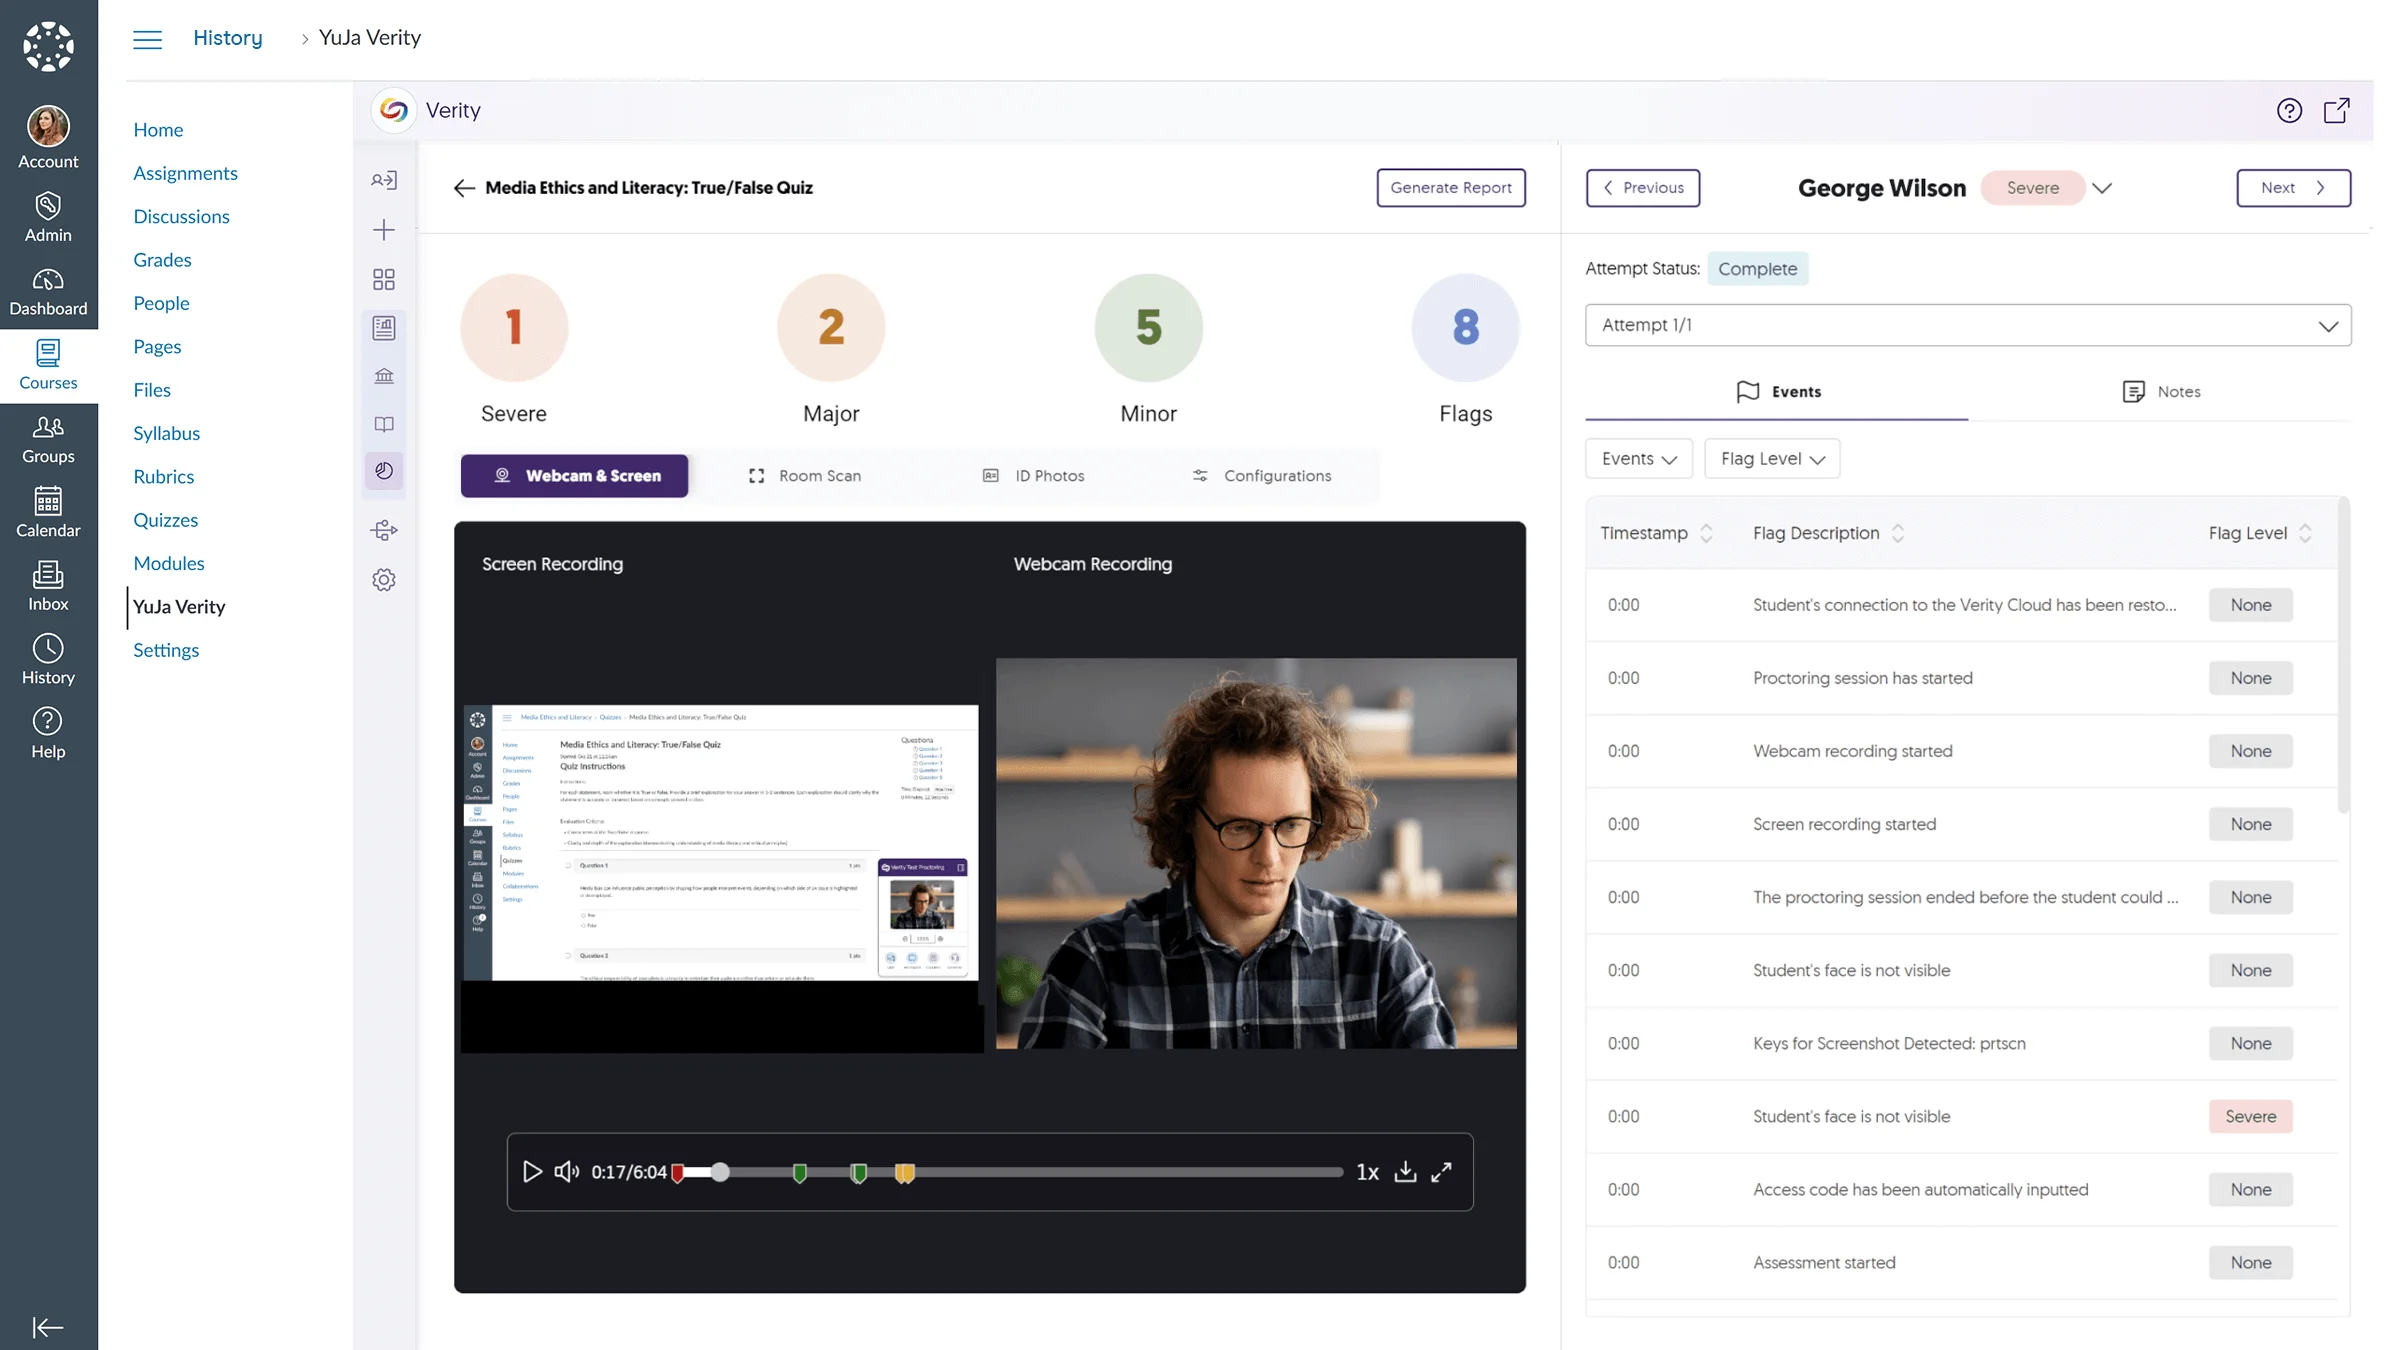The width and height of the screenshot is (2400, 1350).
Task: Jump to red severe flag marker
Action: [x=678, y=1173]
